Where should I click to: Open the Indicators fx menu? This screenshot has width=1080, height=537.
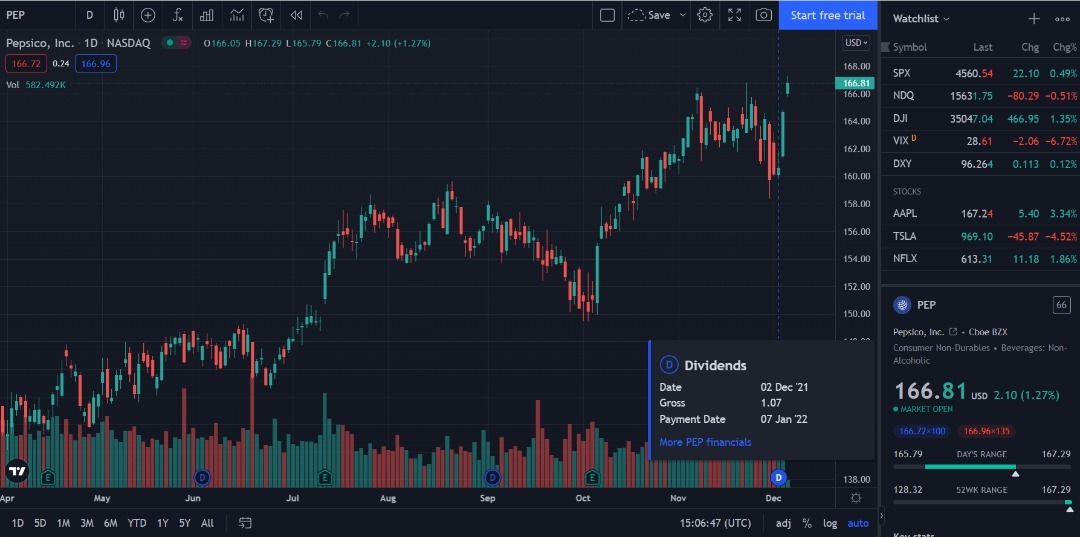[177, 15]
